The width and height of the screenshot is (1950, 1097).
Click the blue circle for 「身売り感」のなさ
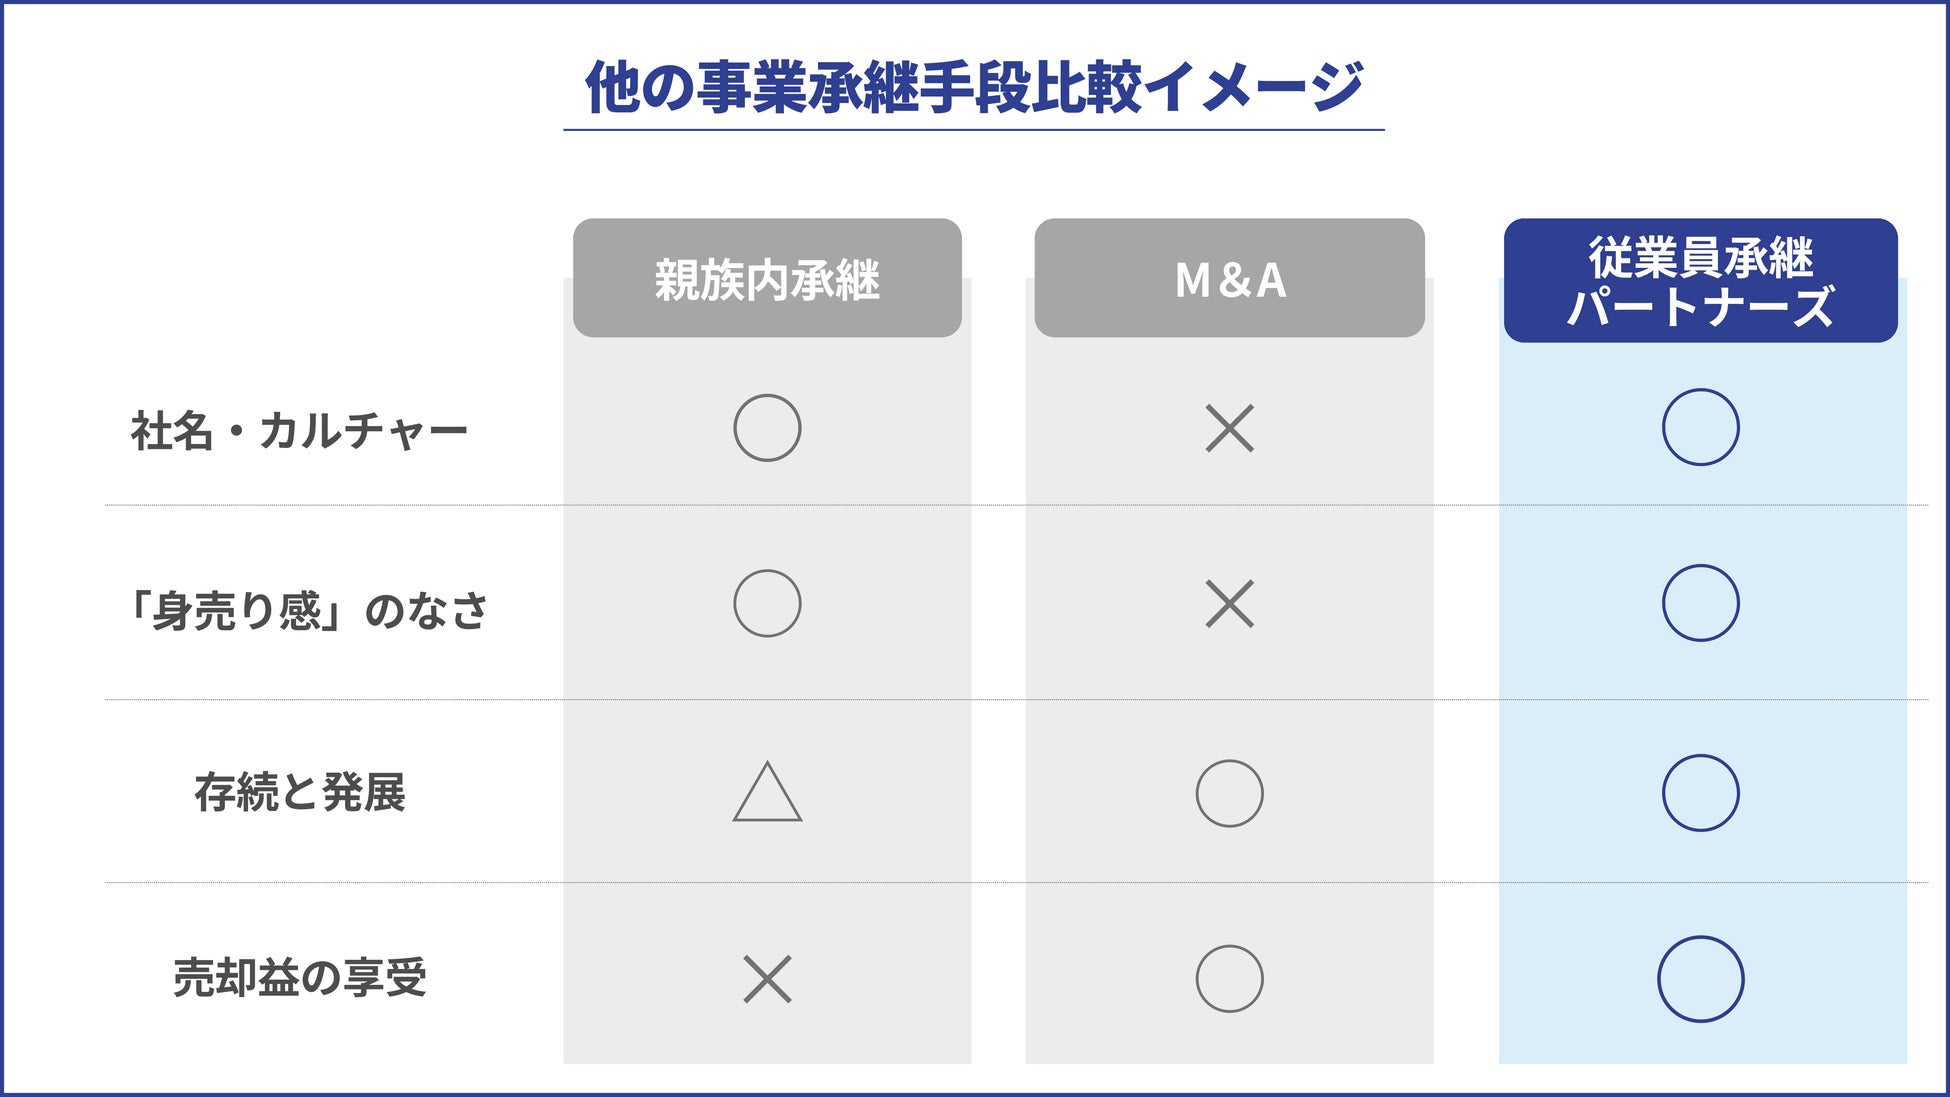coord(1700,603)
